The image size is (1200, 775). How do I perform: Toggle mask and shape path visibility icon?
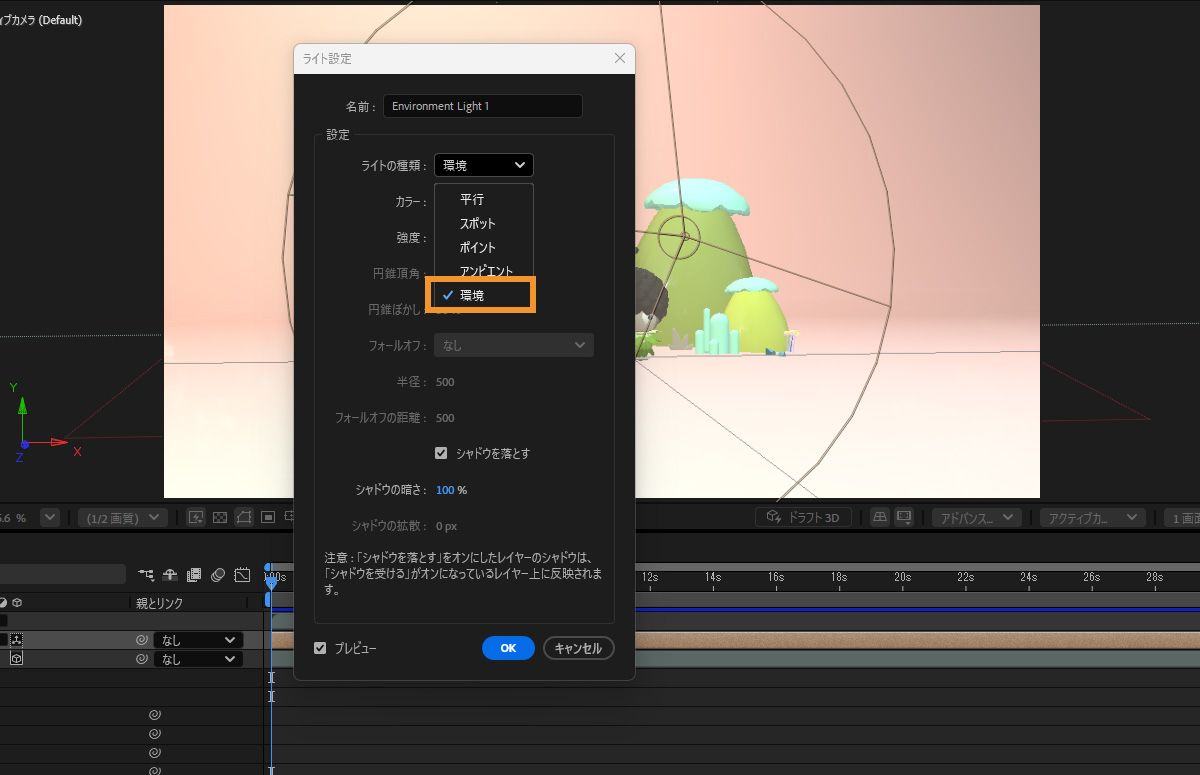tap(244, 517)
